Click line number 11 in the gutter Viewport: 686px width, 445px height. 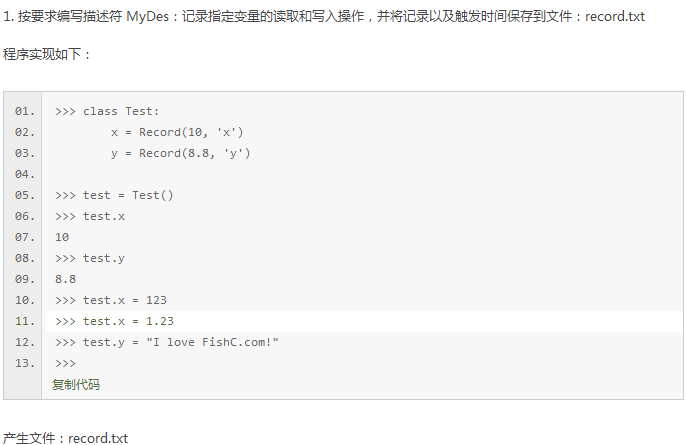click(x=24, y=321)
